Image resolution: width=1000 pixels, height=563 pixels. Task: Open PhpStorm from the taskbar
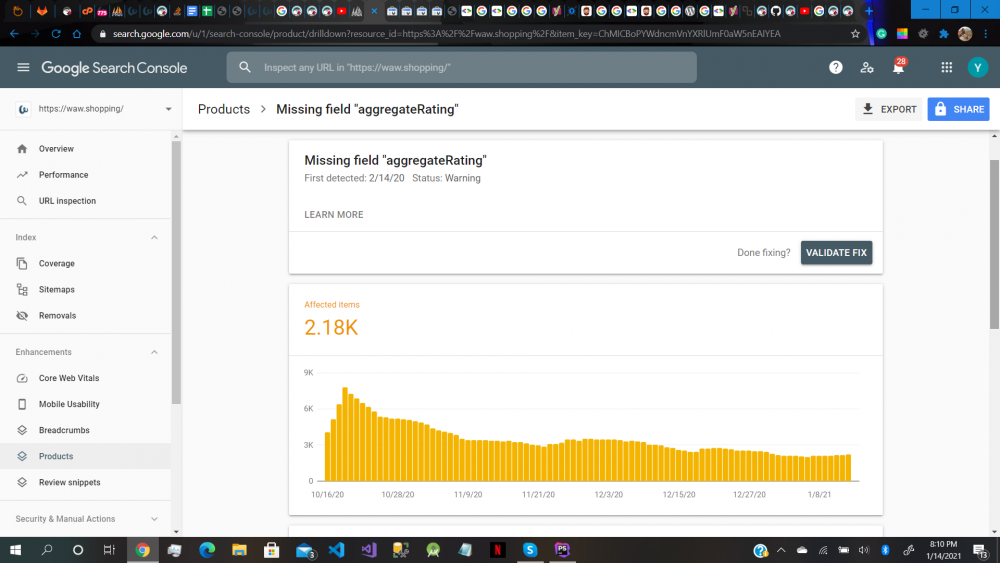(562, 550)
